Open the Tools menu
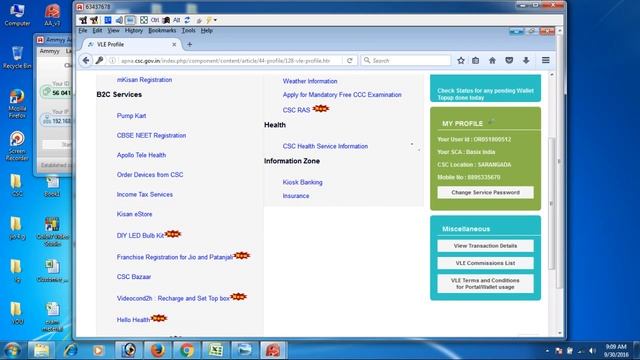640x360 pixels. click(x=189, y=31)
